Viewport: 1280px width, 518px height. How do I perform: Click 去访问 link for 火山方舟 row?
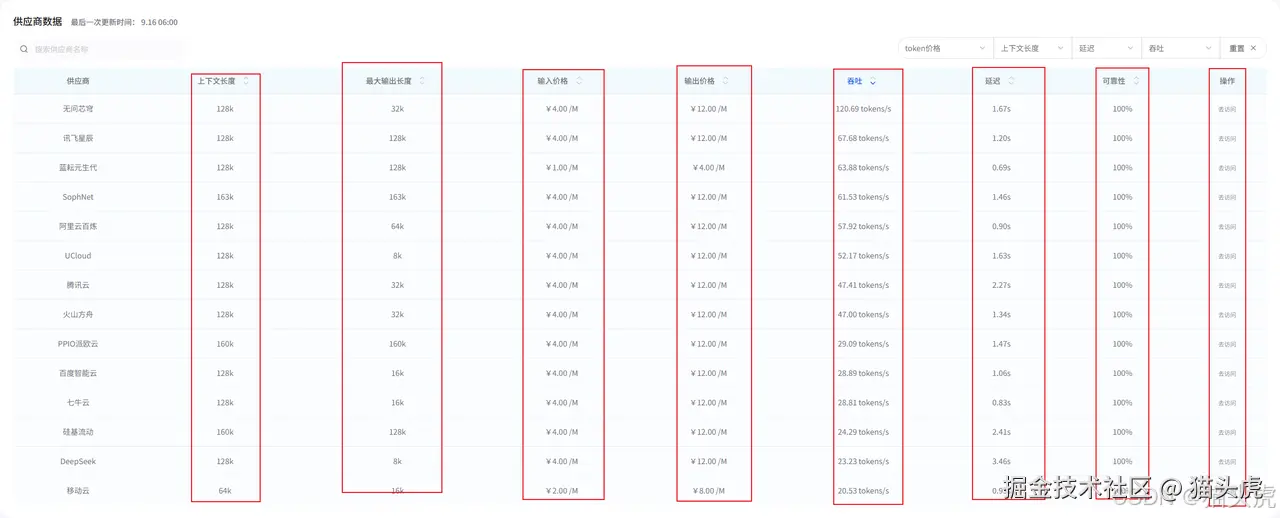1227,315
